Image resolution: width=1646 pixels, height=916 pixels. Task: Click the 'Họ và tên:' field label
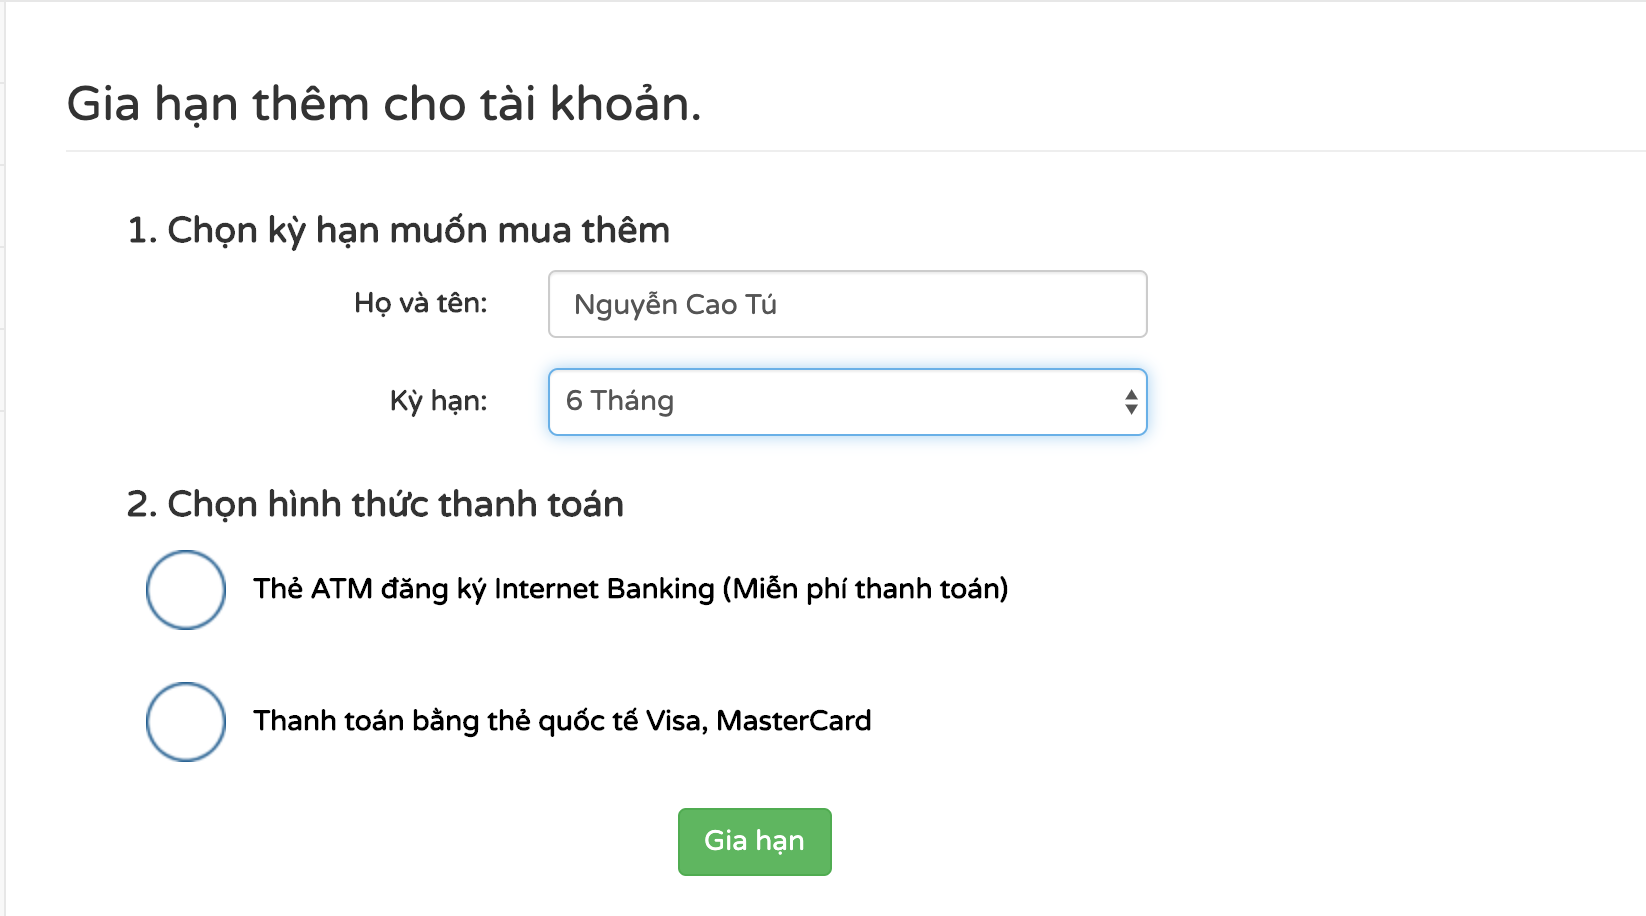click(x=421, y=303)
